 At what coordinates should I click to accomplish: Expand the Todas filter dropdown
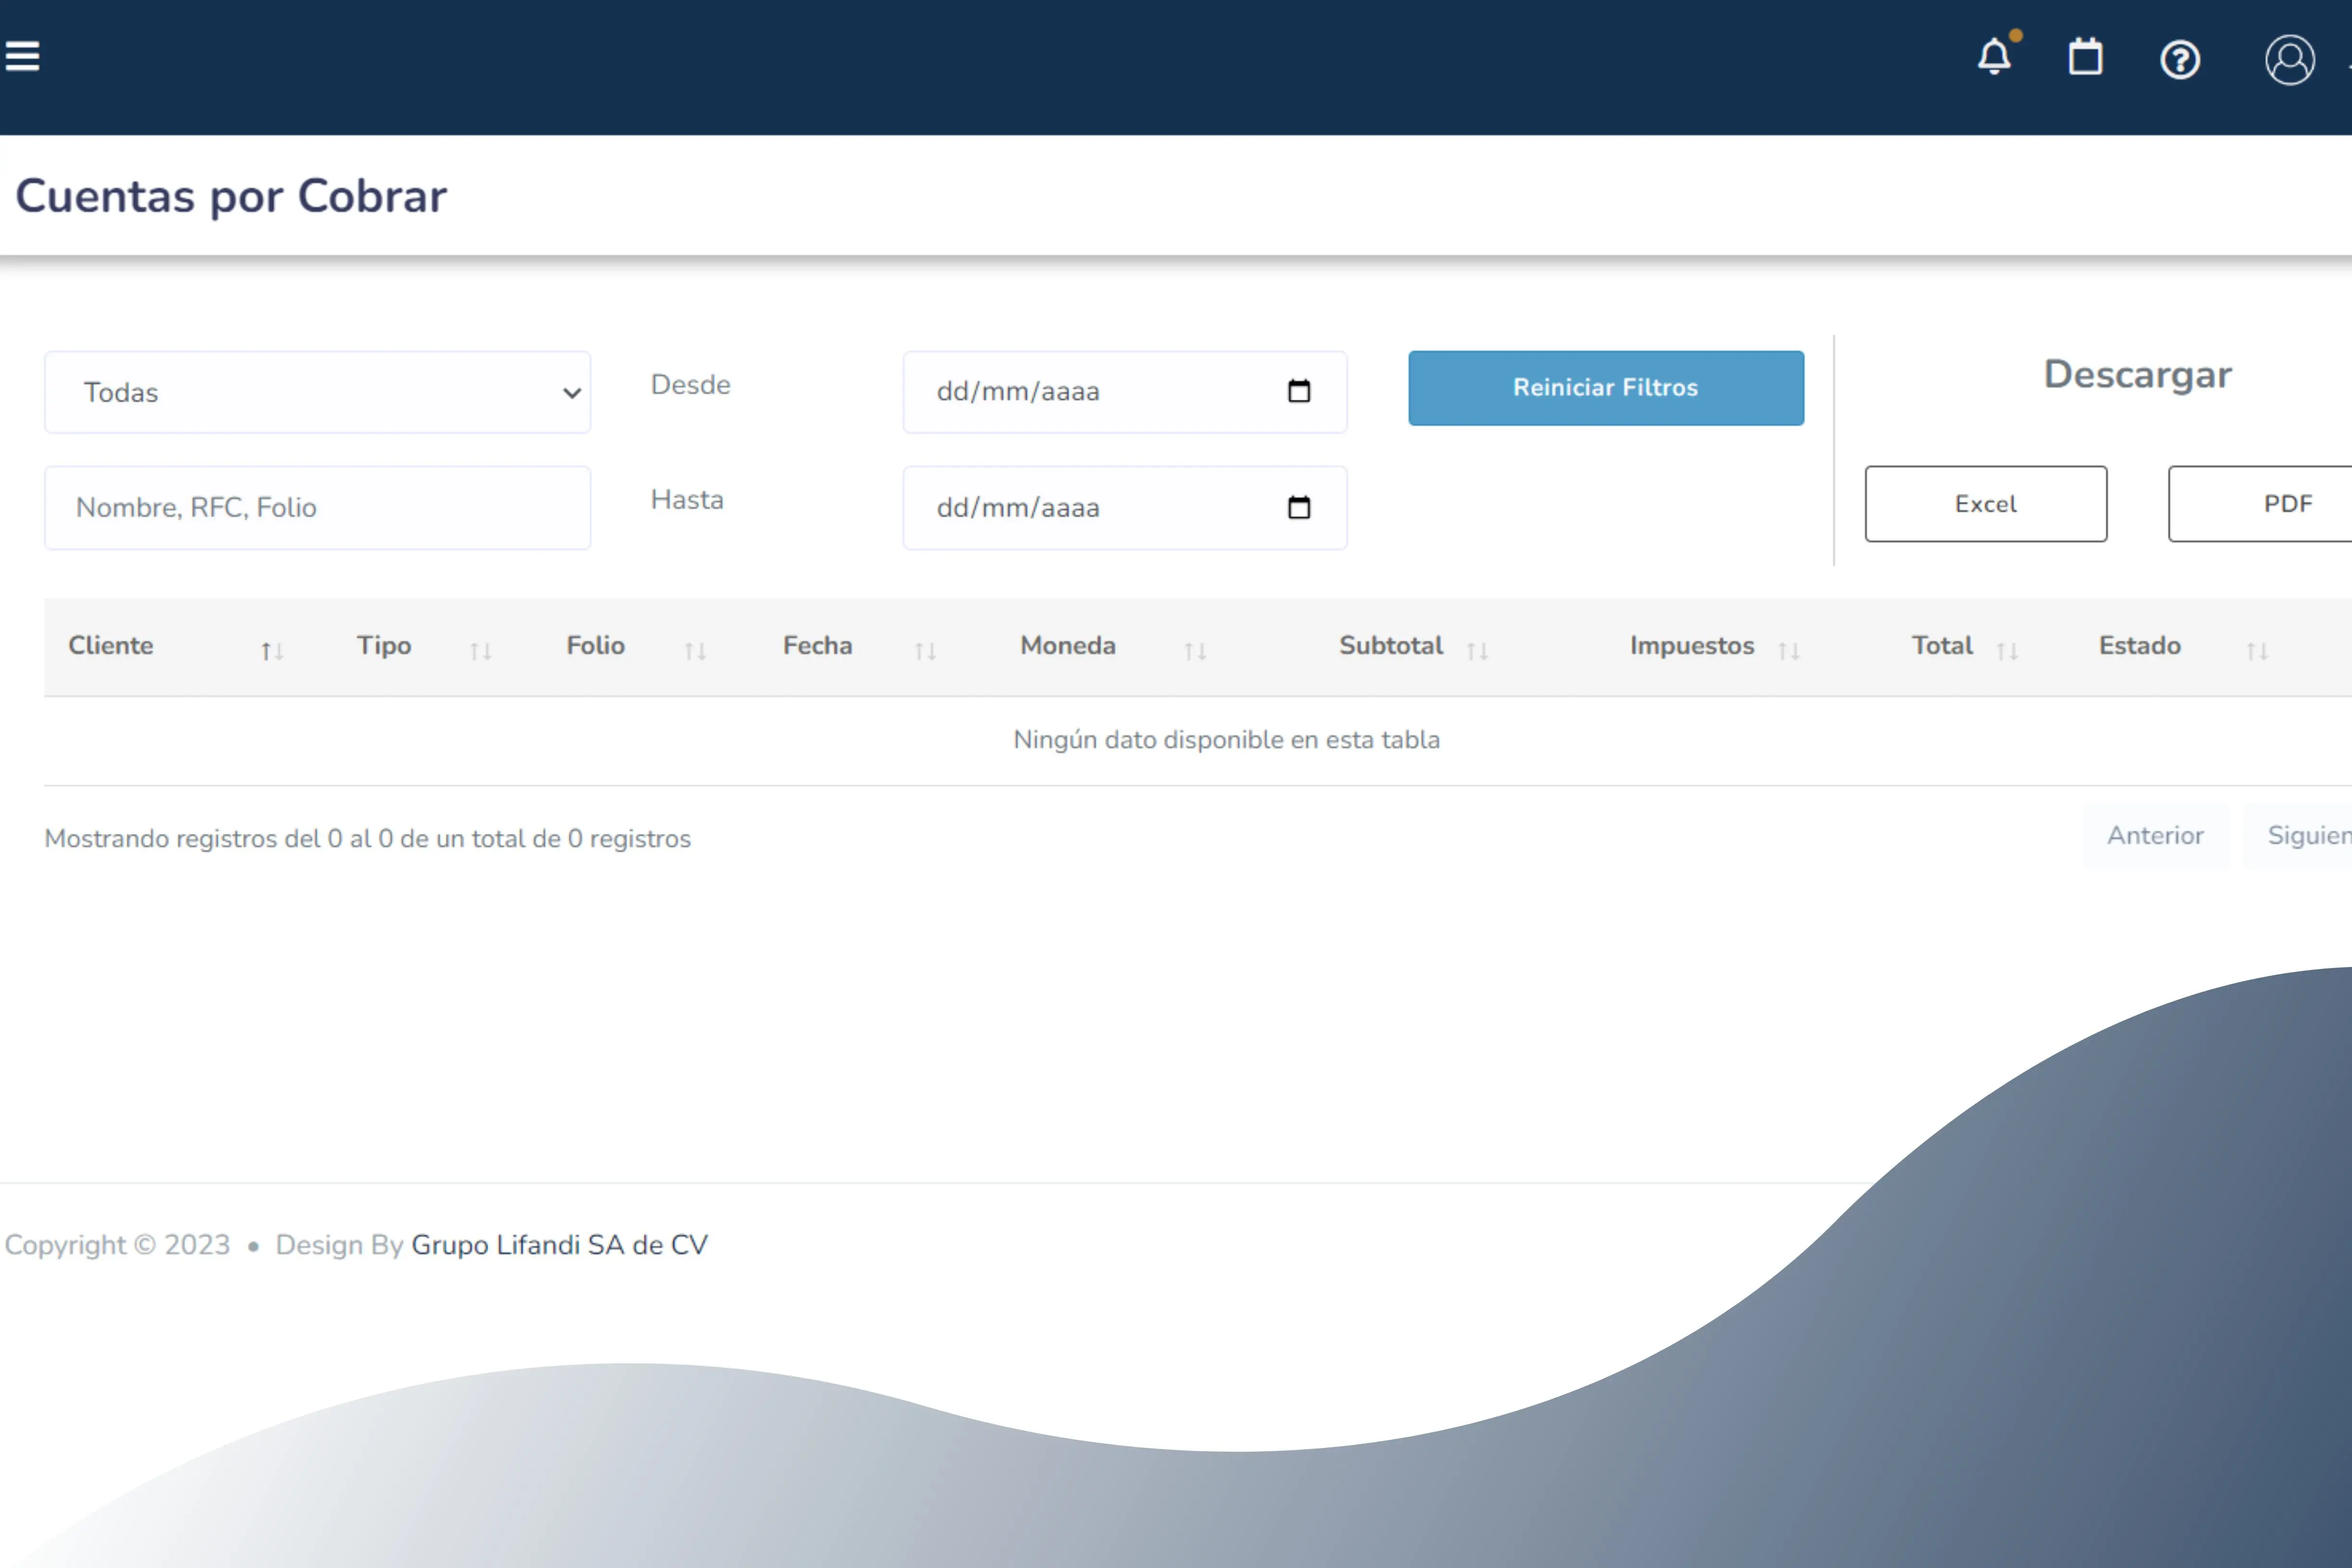[317, 392]
